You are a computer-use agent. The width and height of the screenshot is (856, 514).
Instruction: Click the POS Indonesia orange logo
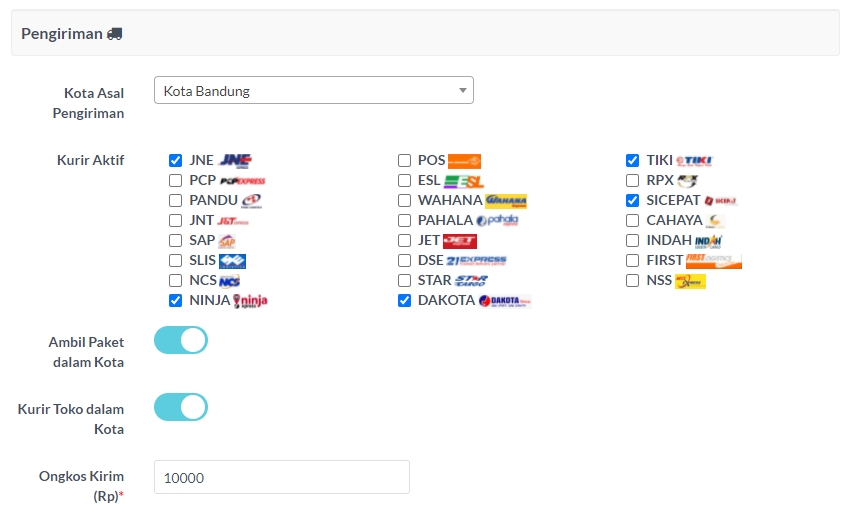464,160
